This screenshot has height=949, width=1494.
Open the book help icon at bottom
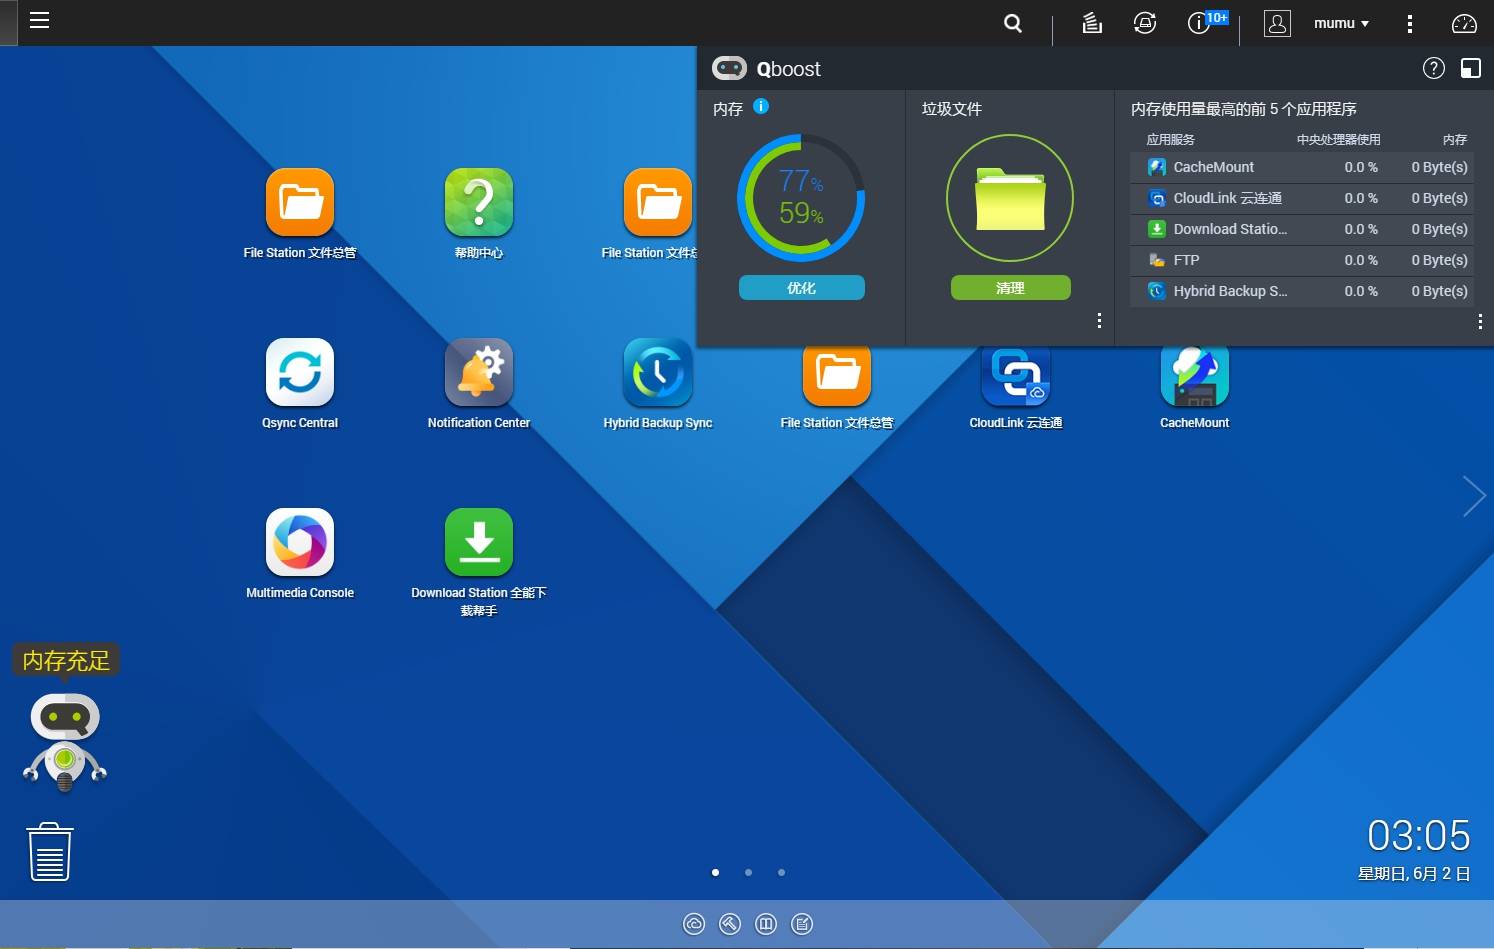tap(766, 924)
